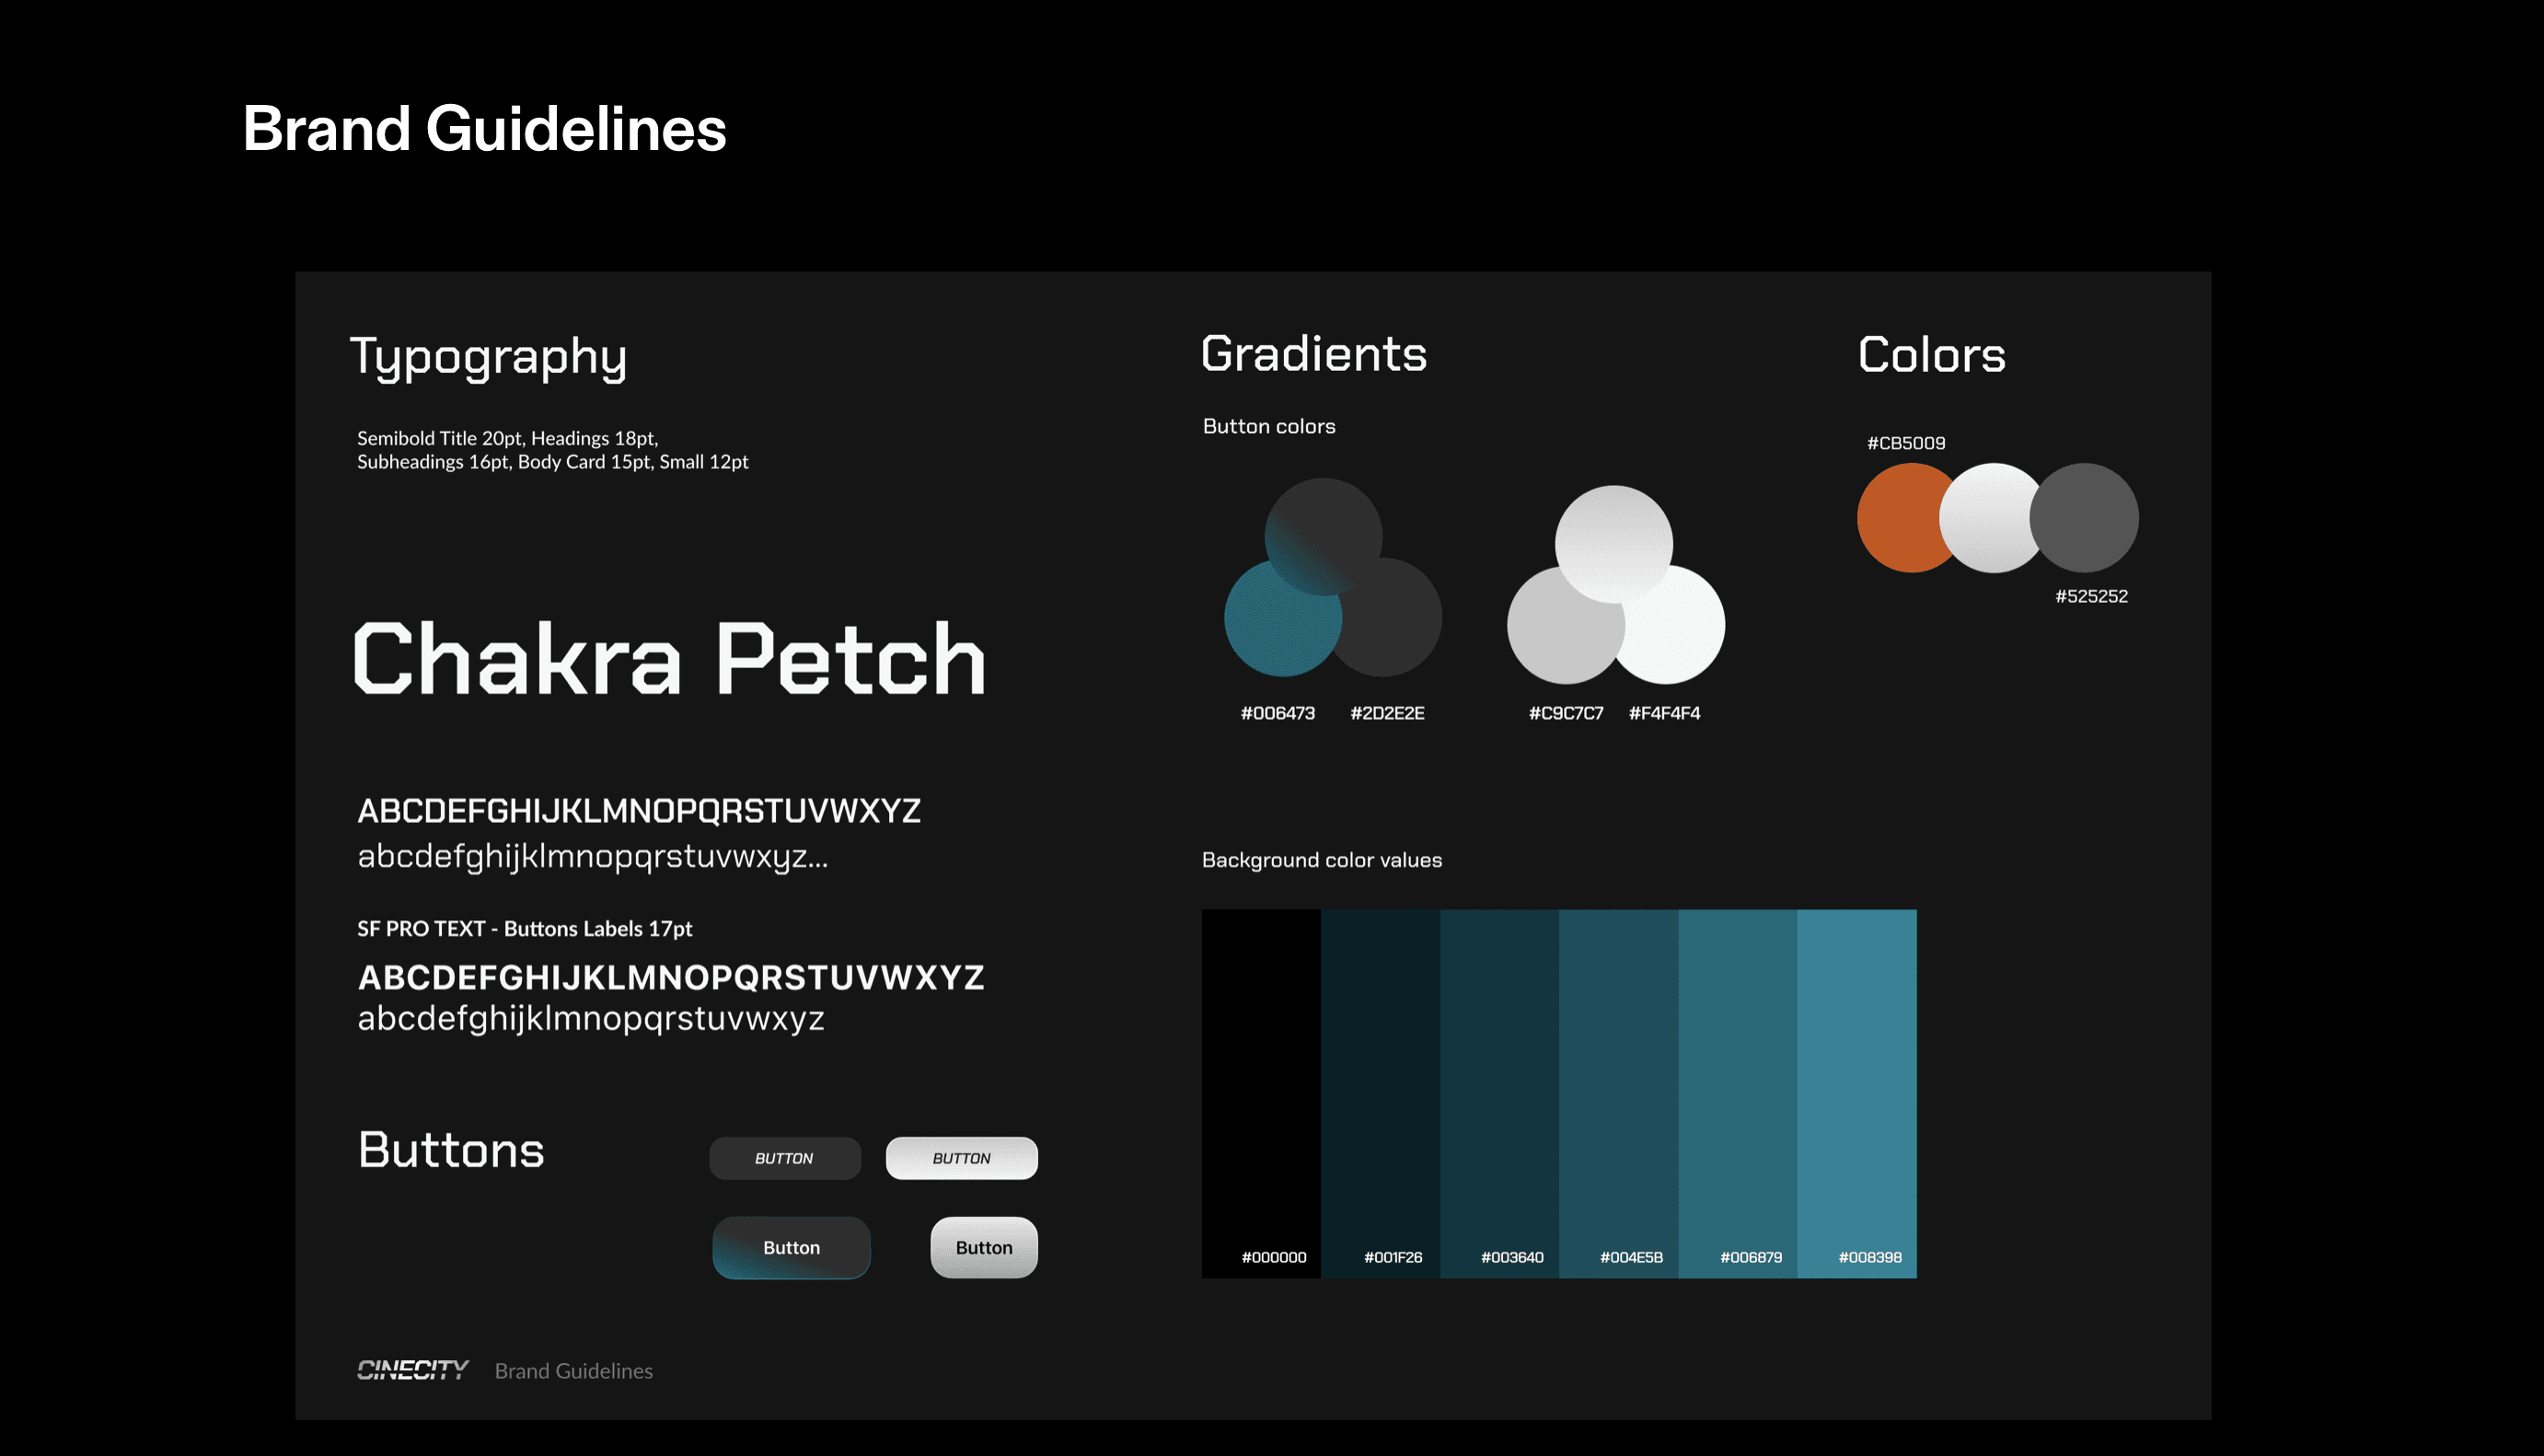Click the dark uppercase BUTTON pill

tap(785, 1158)
